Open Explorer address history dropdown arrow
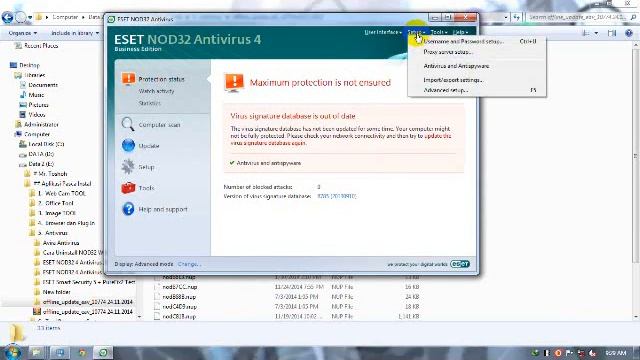This screenshot has height=360, width=640. tap(506, 17)
